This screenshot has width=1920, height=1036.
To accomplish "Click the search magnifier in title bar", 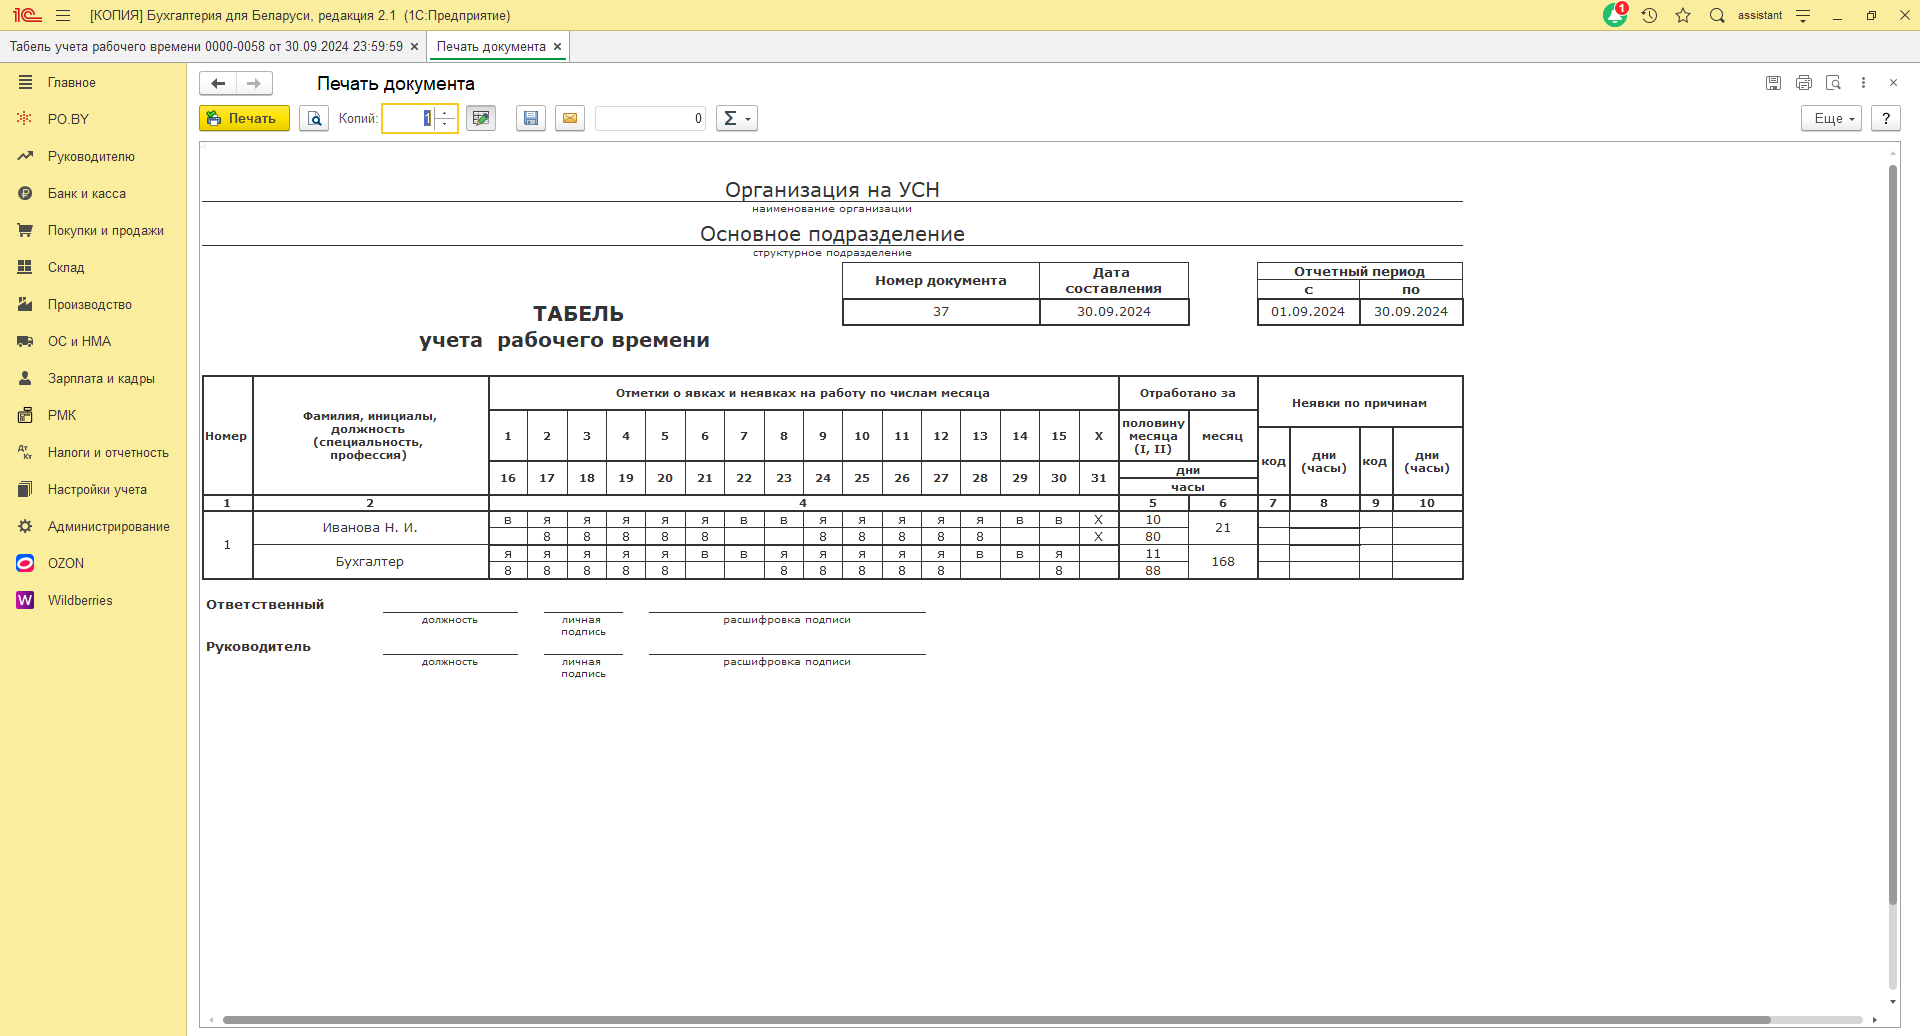I will 1717,16.
